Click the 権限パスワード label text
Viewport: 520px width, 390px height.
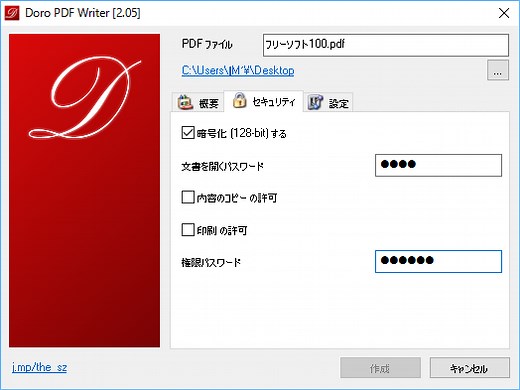tap(211, 262)
